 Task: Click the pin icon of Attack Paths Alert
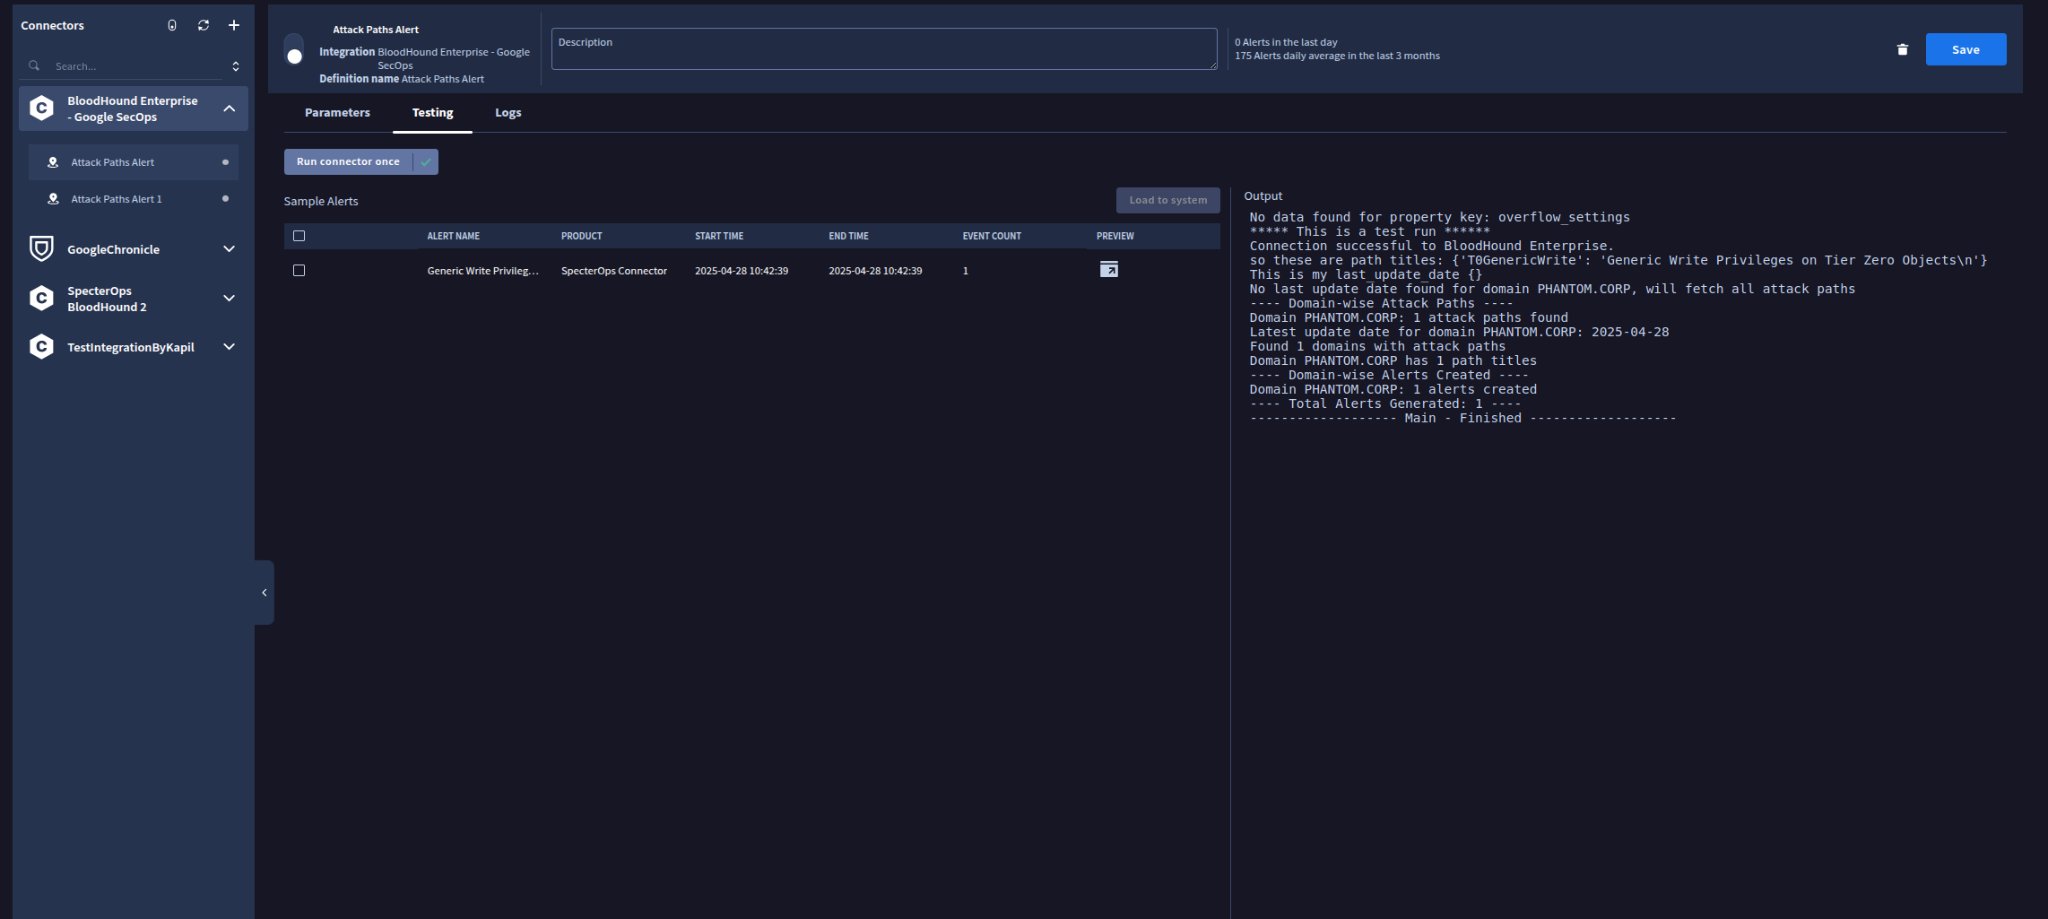coord(53,162)
